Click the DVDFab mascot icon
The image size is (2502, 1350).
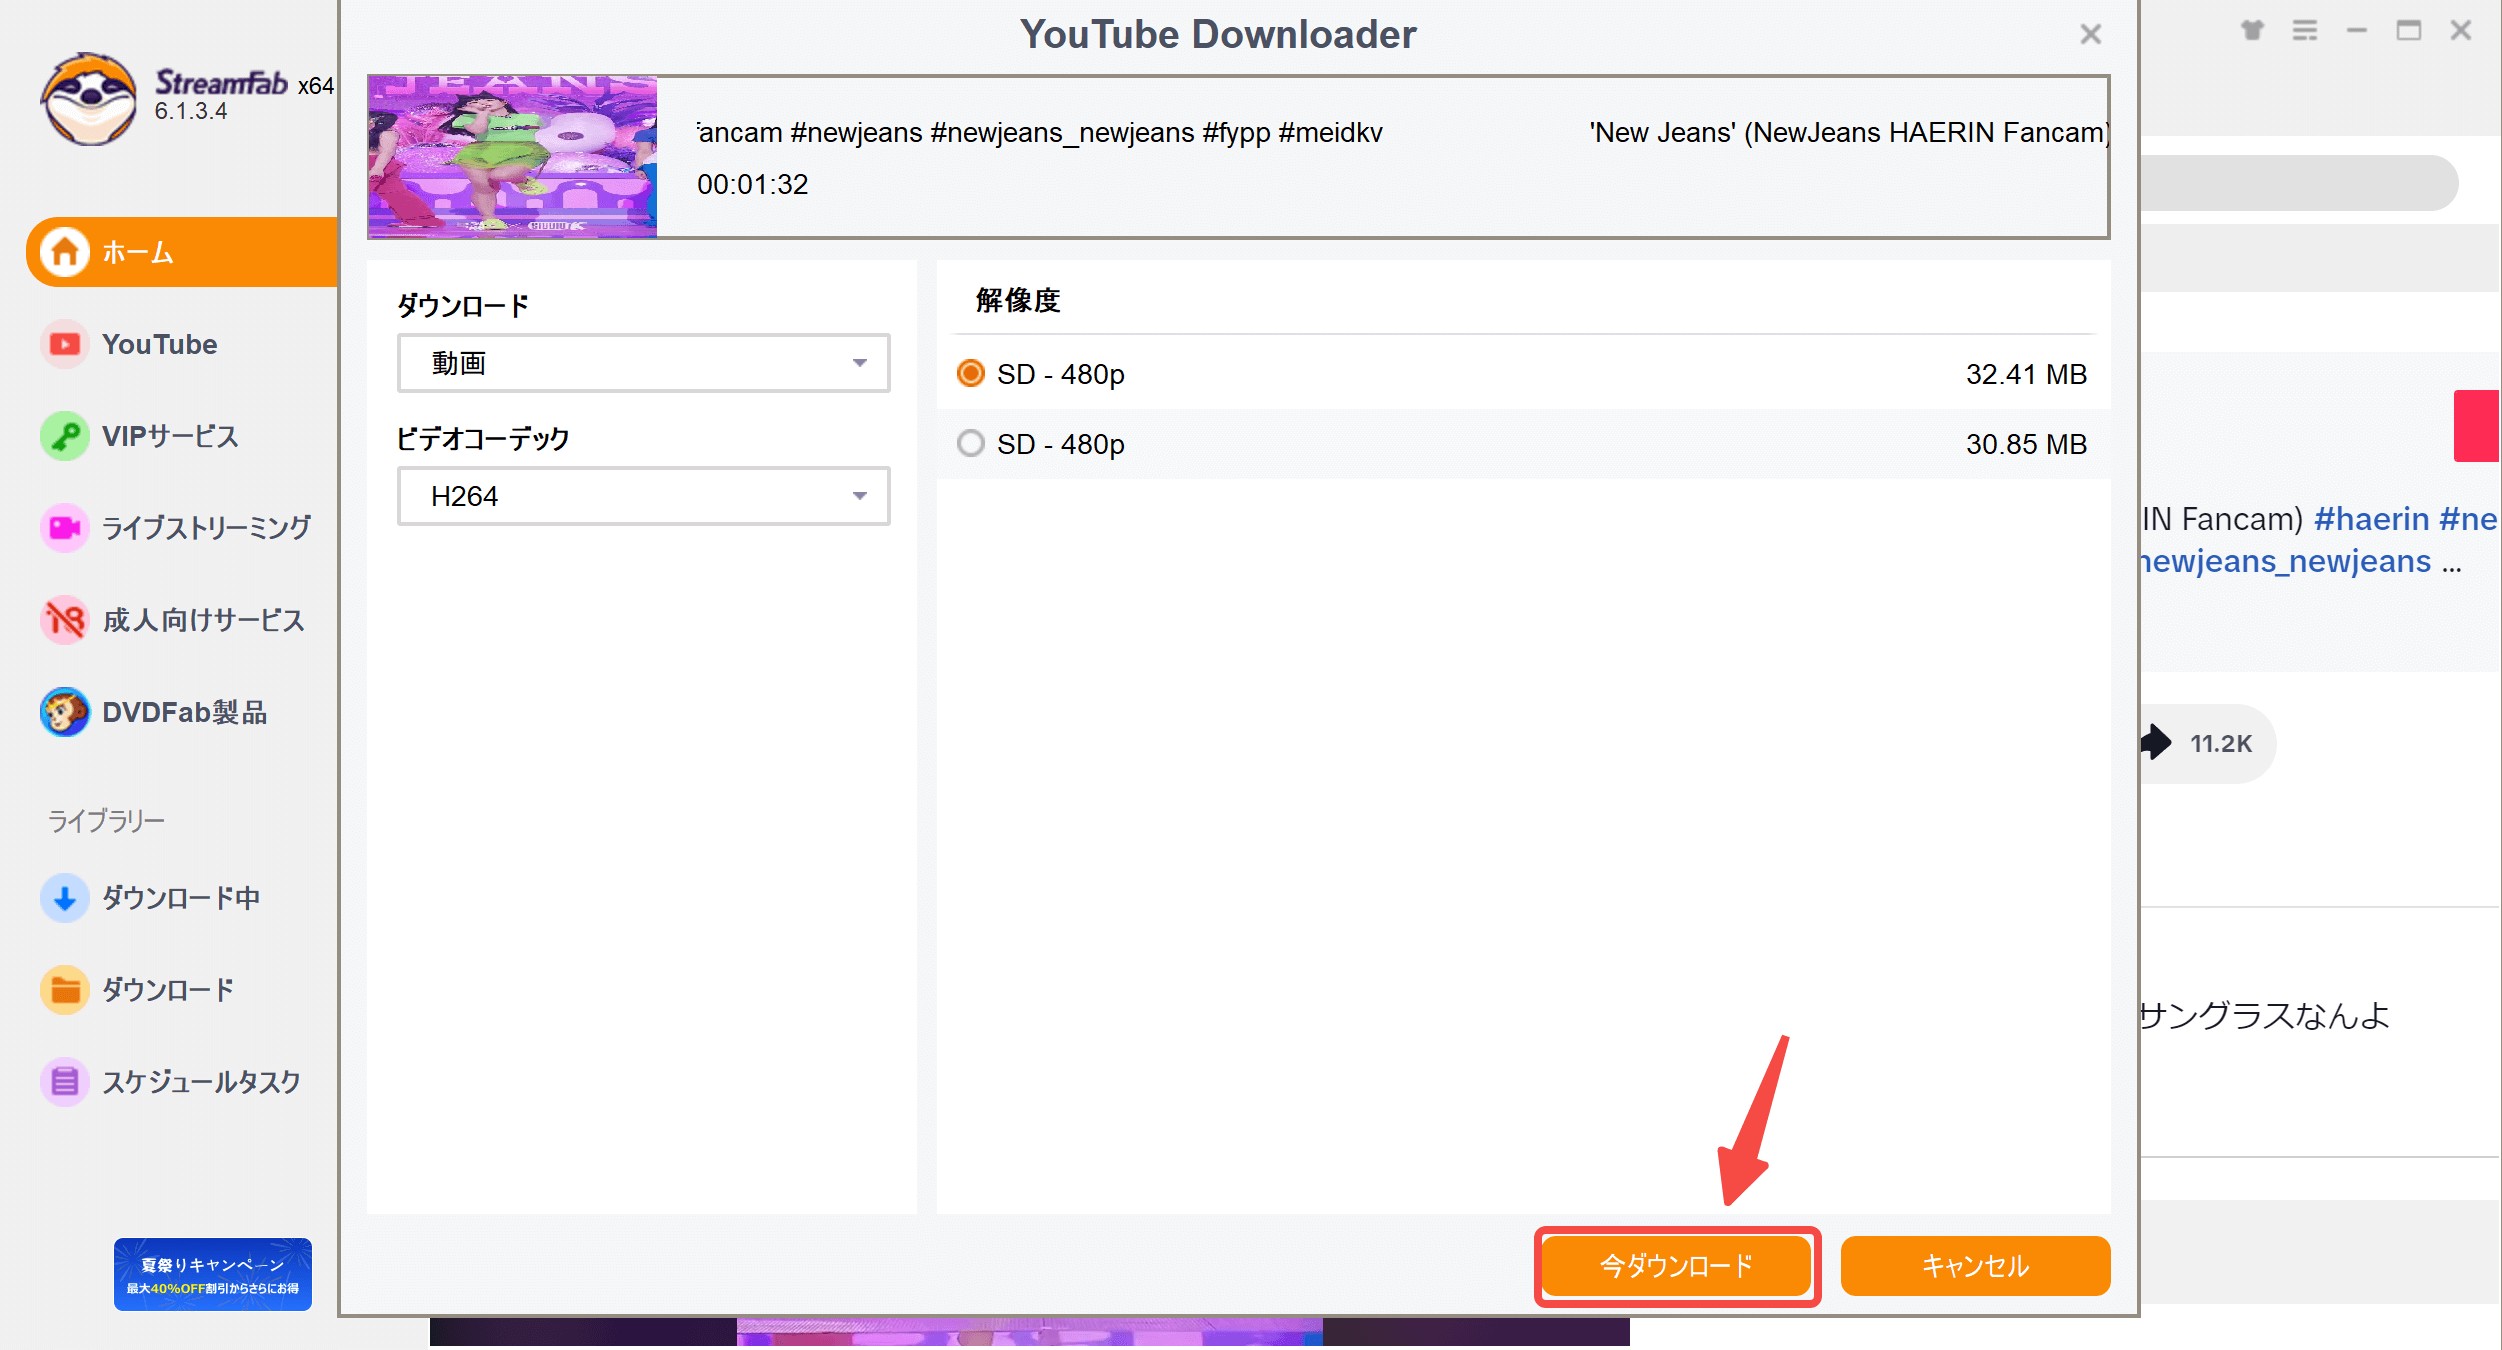pos(65,712)
